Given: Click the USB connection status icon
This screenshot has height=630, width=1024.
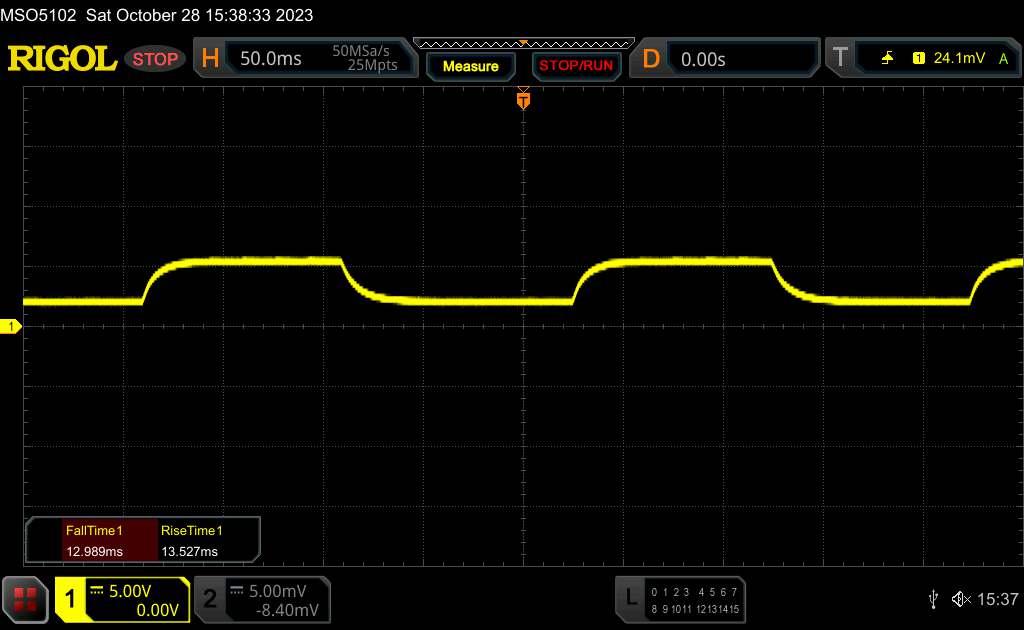Looking at the screenshot, I should pos(933,599).
